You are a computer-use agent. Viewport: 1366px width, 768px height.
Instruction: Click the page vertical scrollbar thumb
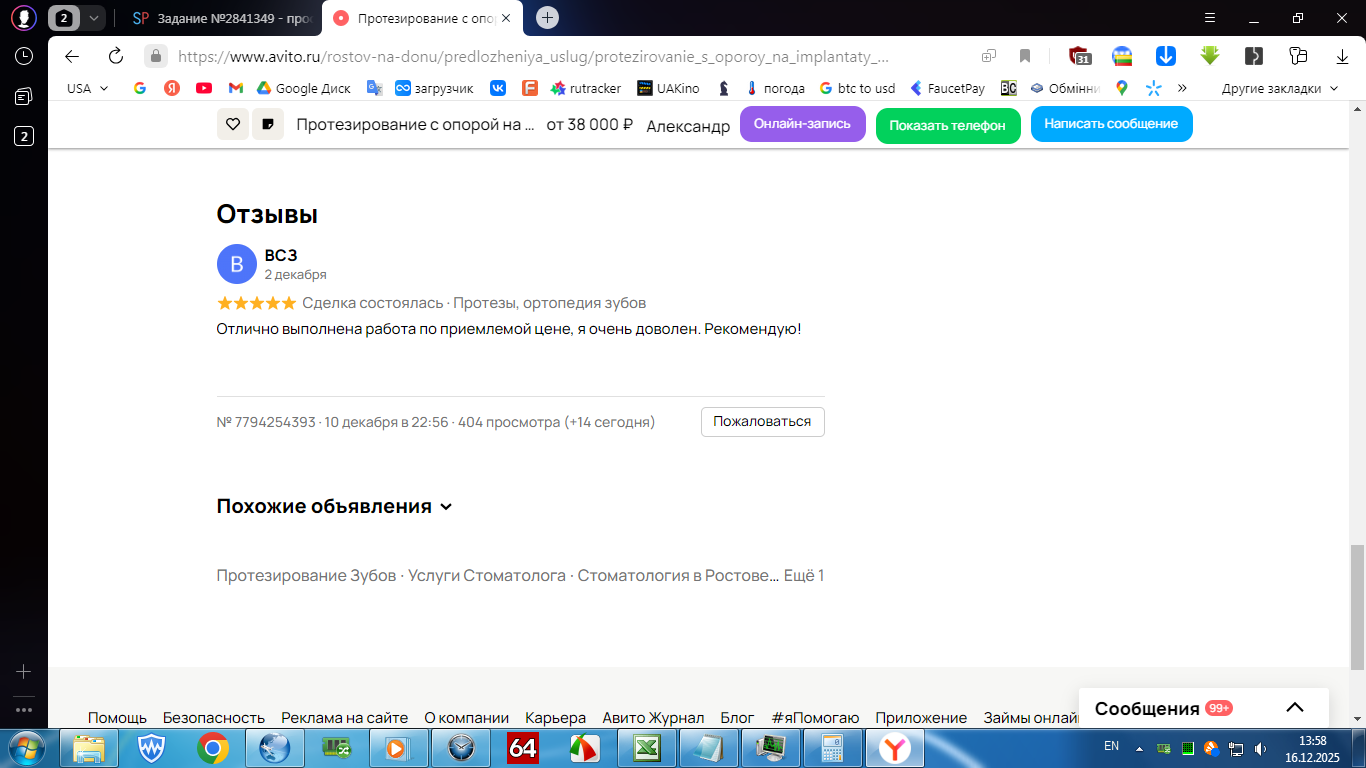(x=1357, y=607)
